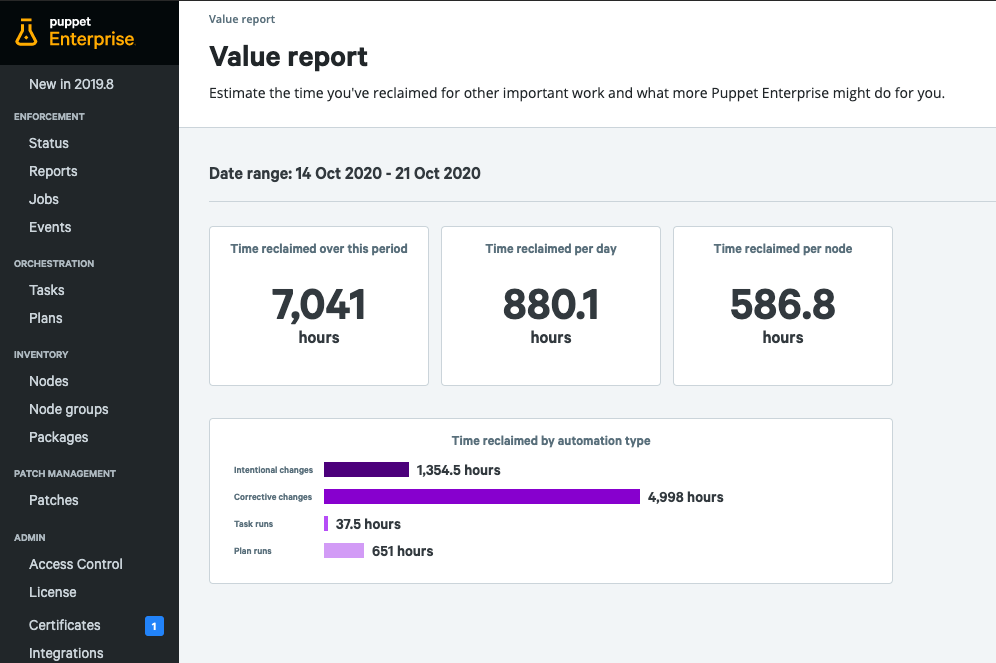Open Plans in the sidebar

[46, 318]
